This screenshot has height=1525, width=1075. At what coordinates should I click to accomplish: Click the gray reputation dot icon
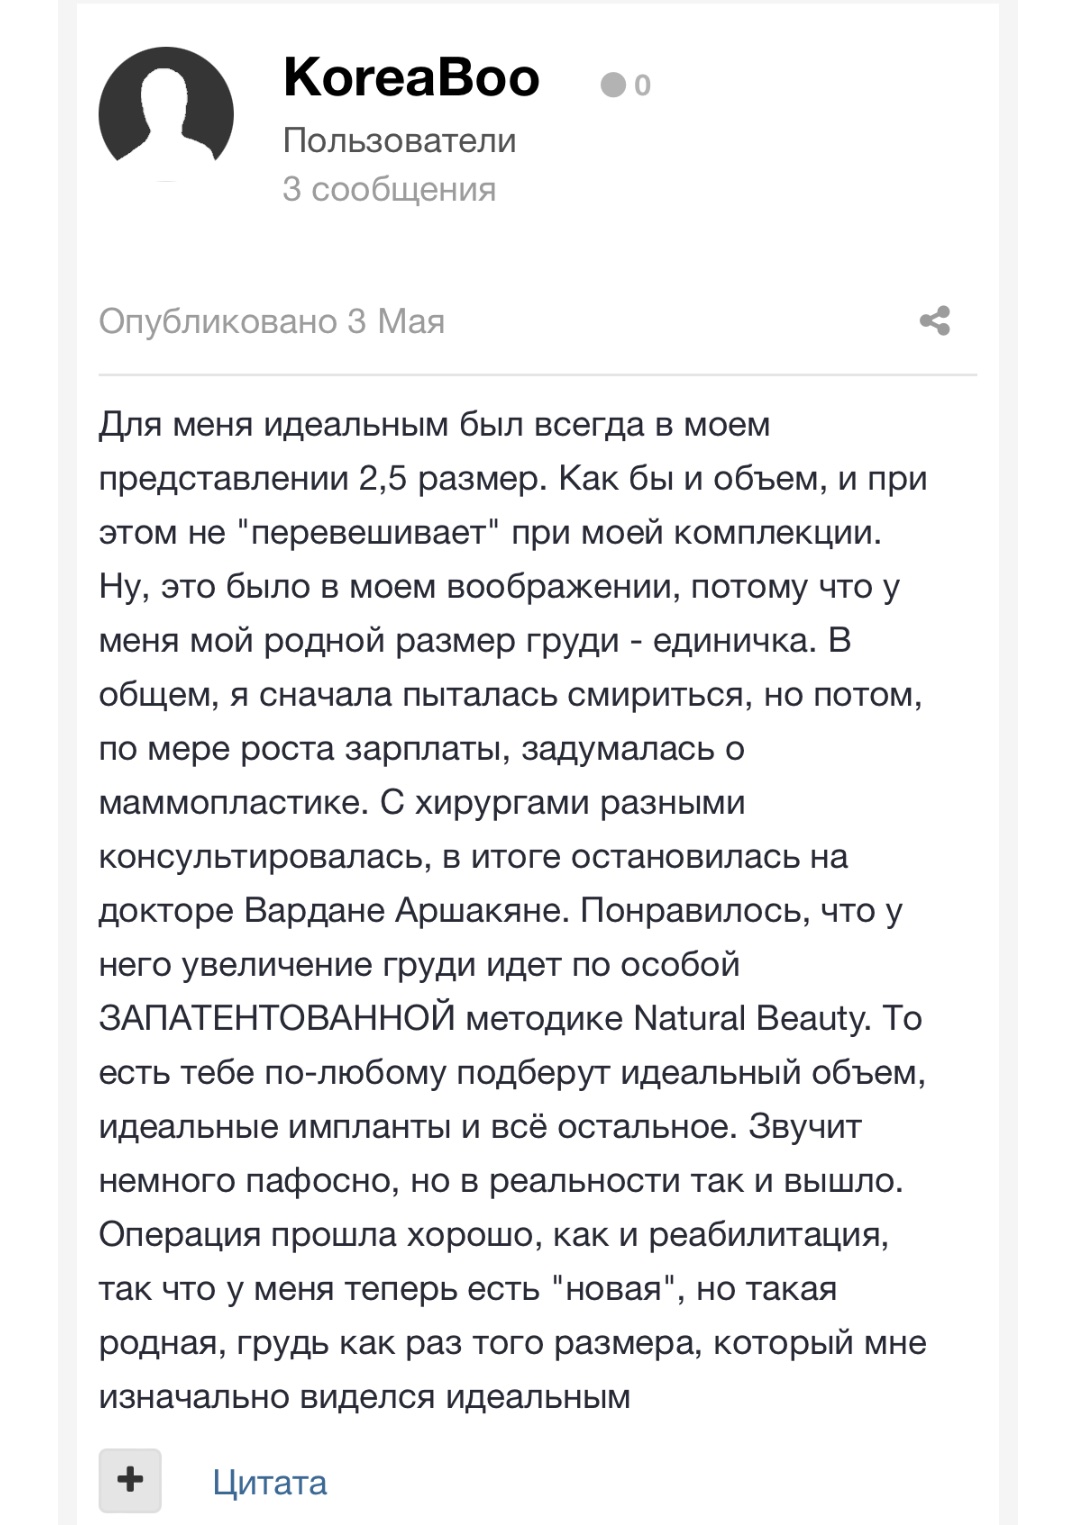[x=612, y=85]
